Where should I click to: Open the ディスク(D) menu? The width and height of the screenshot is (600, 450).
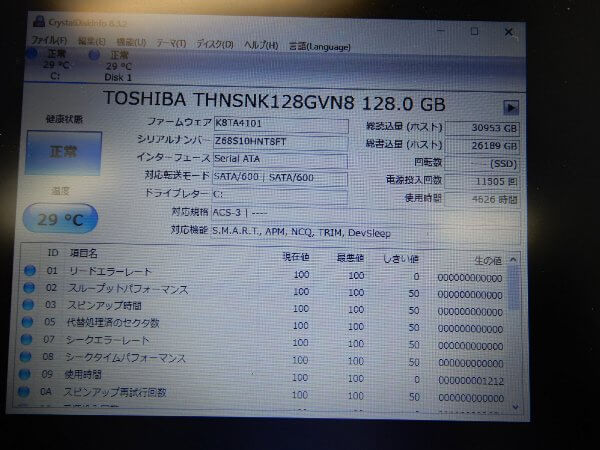coord(215,44)
